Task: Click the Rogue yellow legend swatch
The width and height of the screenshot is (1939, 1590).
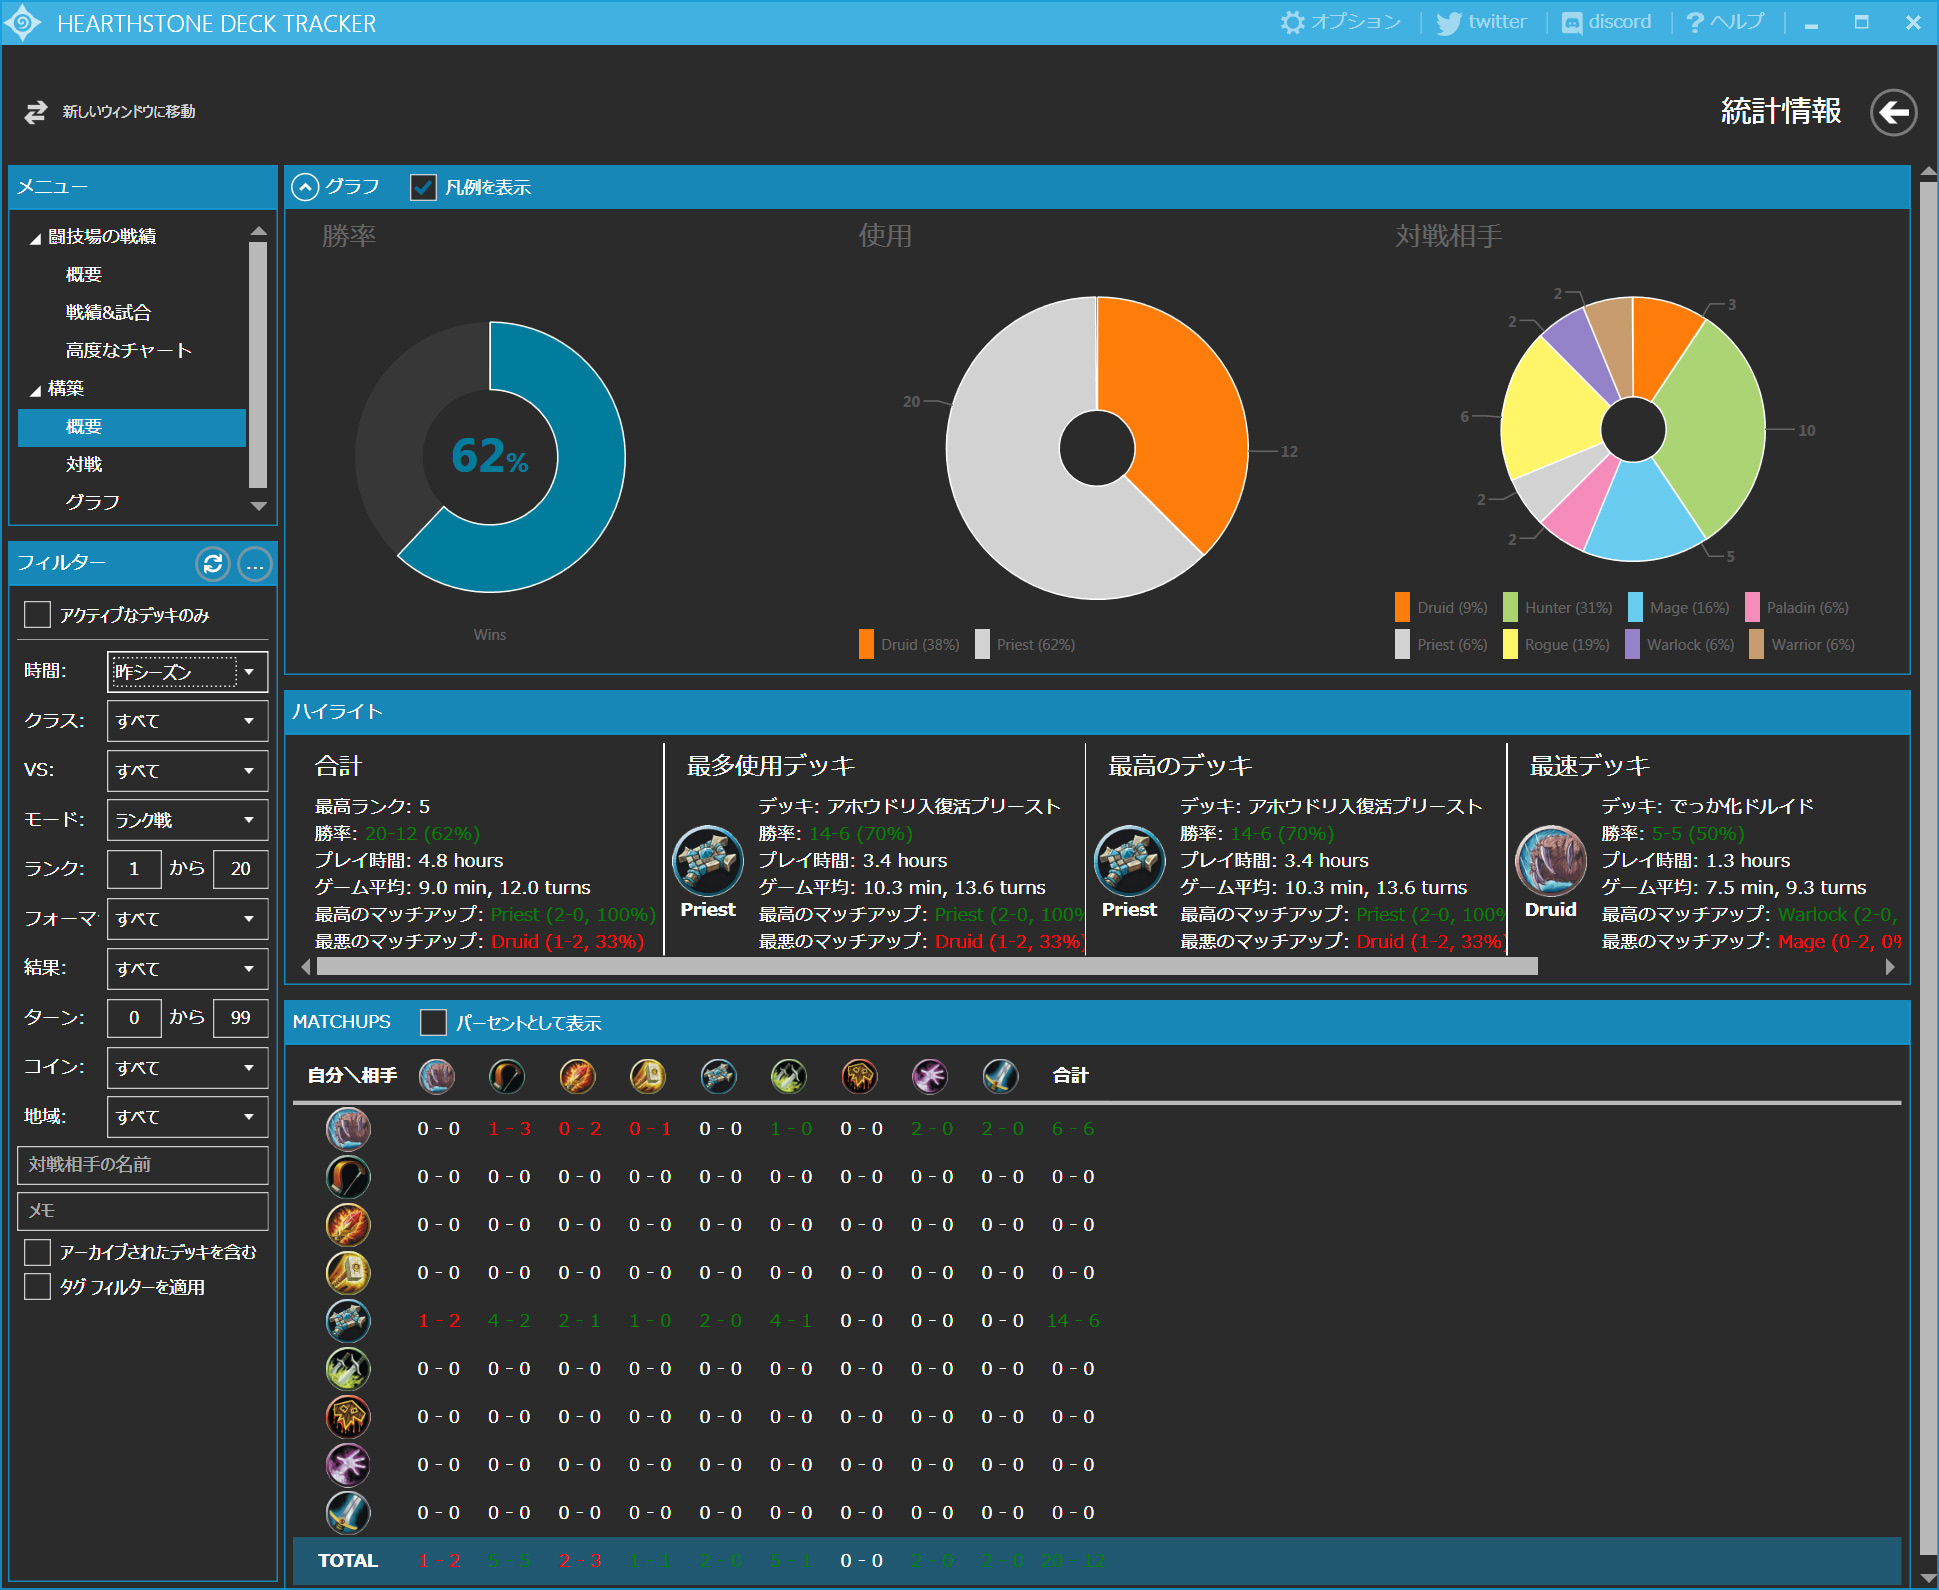Action: coord(1510,644)
